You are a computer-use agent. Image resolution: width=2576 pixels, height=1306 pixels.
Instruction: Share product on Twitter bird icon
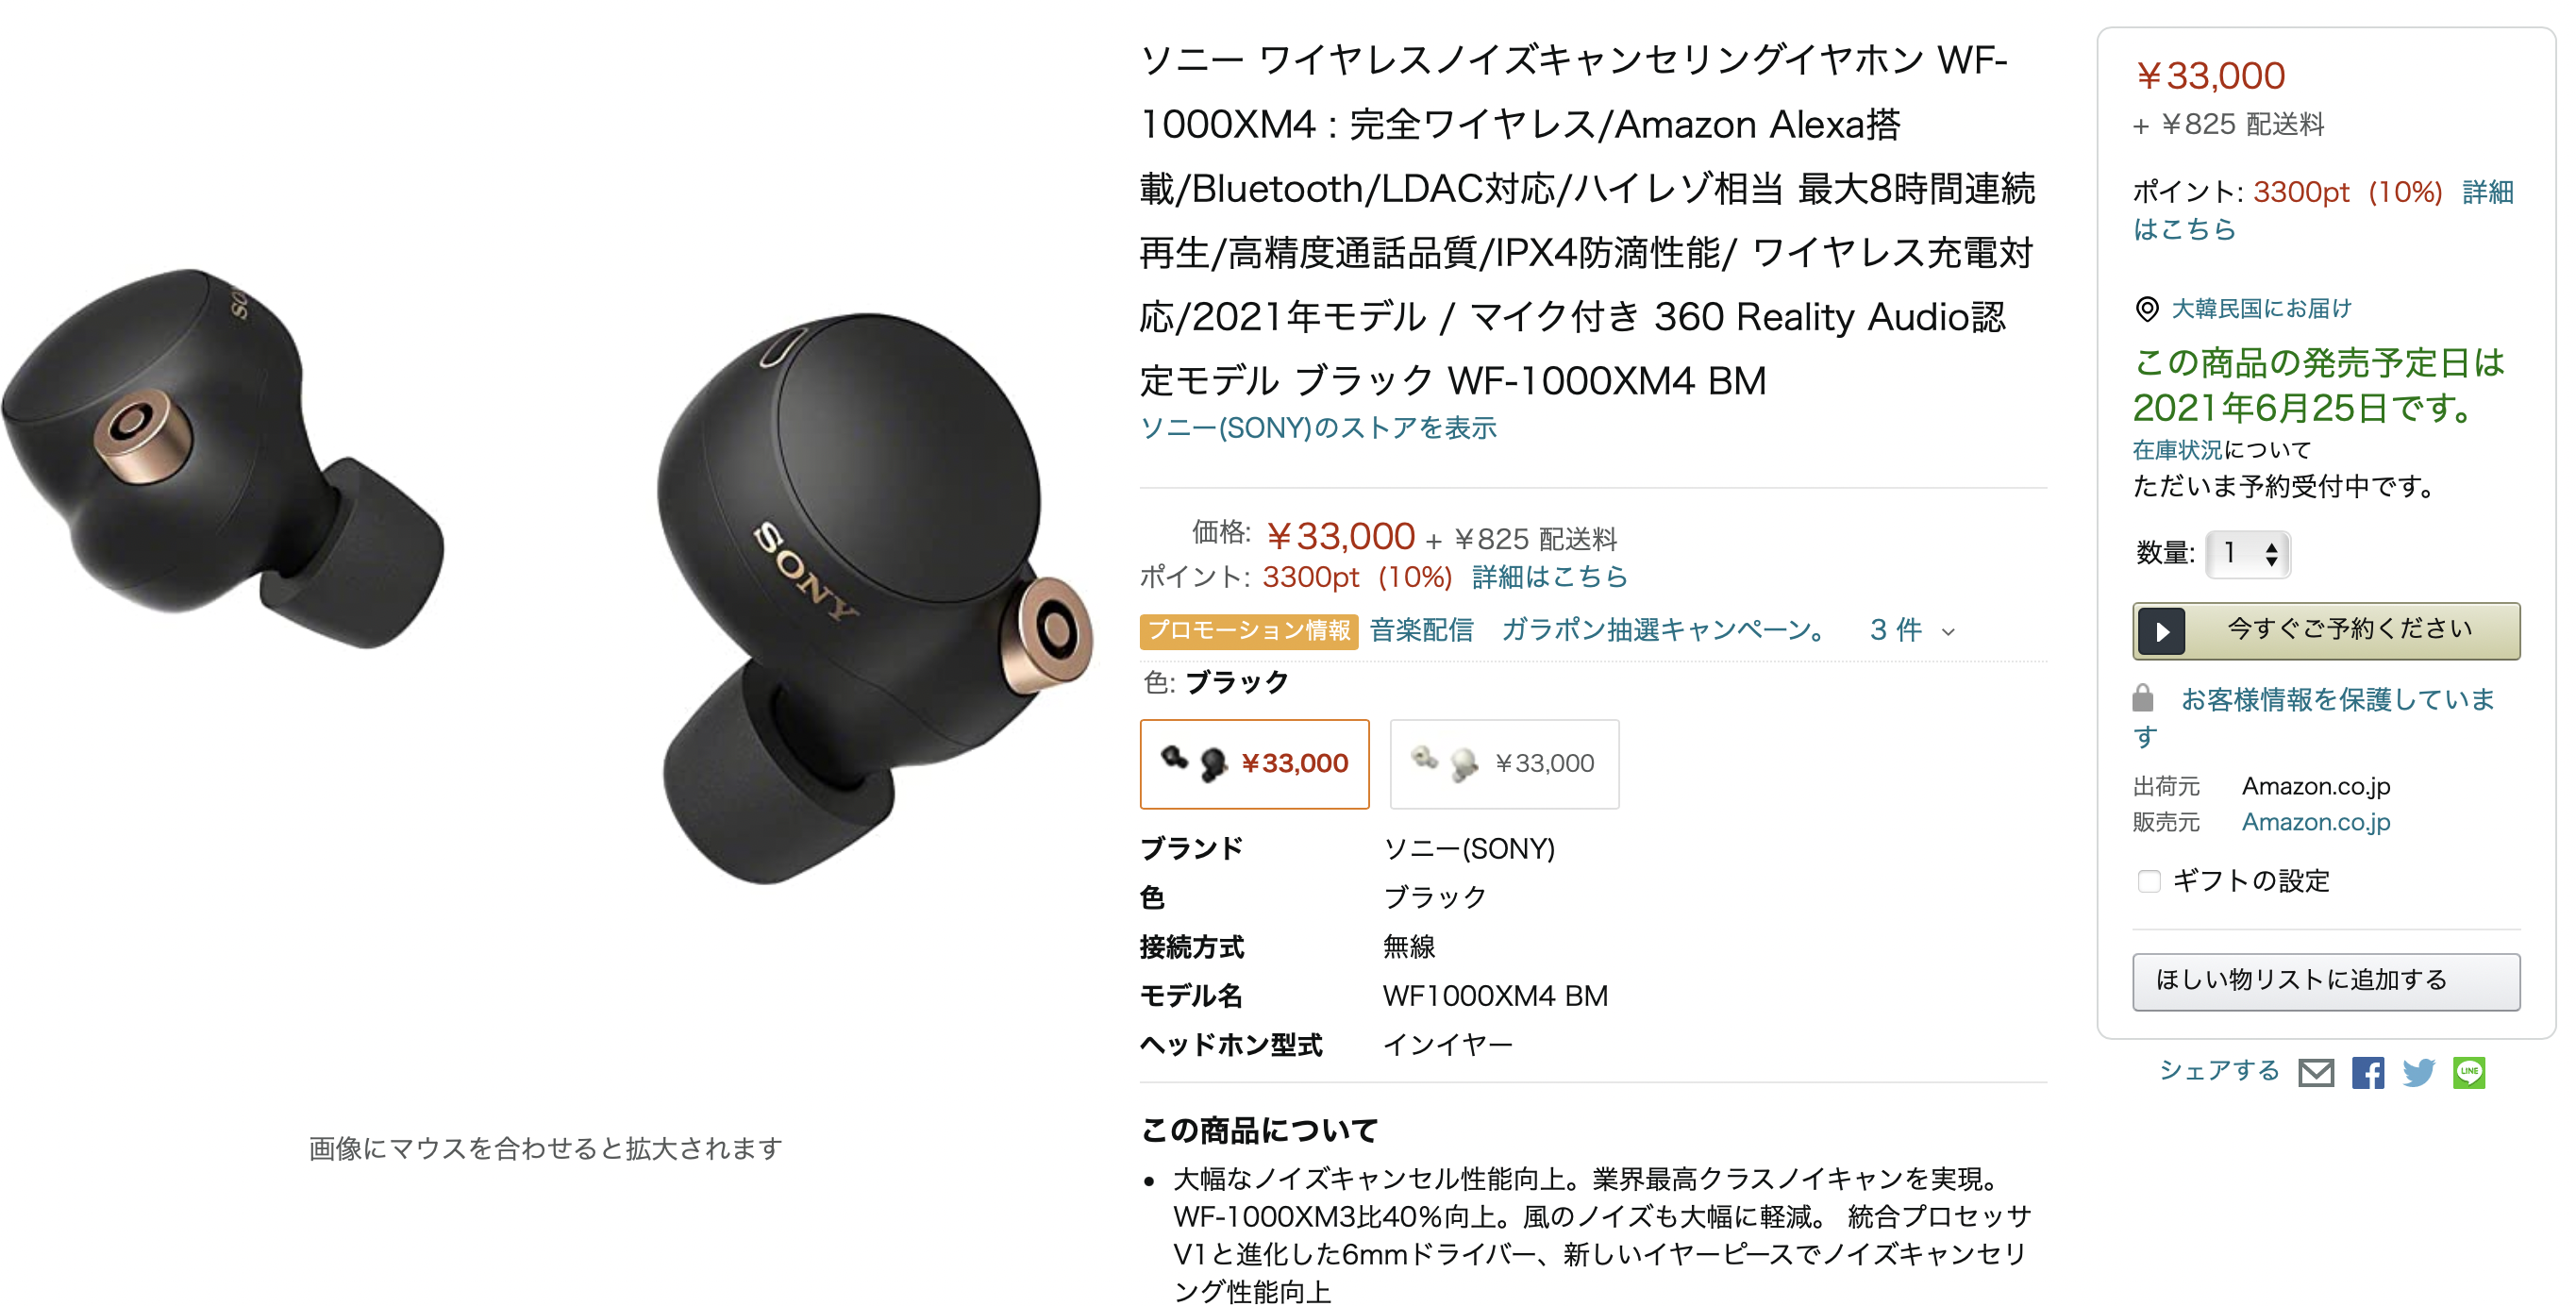click(x=2419, y=1073)
